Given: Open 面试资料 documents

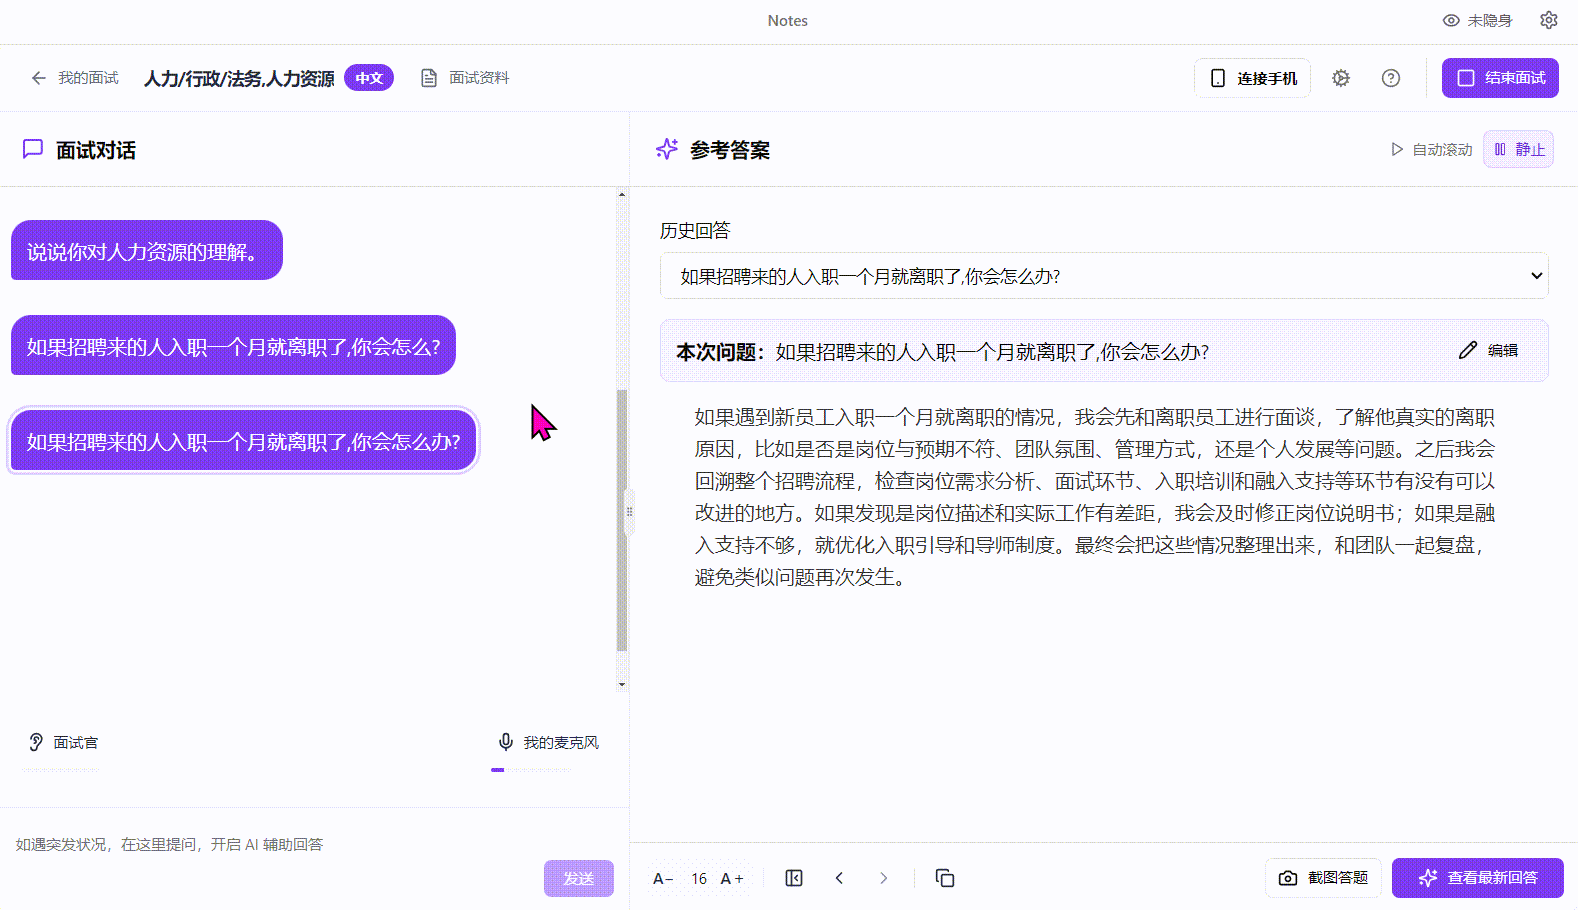Looking at the screenshot, I should tap(465, 78).
